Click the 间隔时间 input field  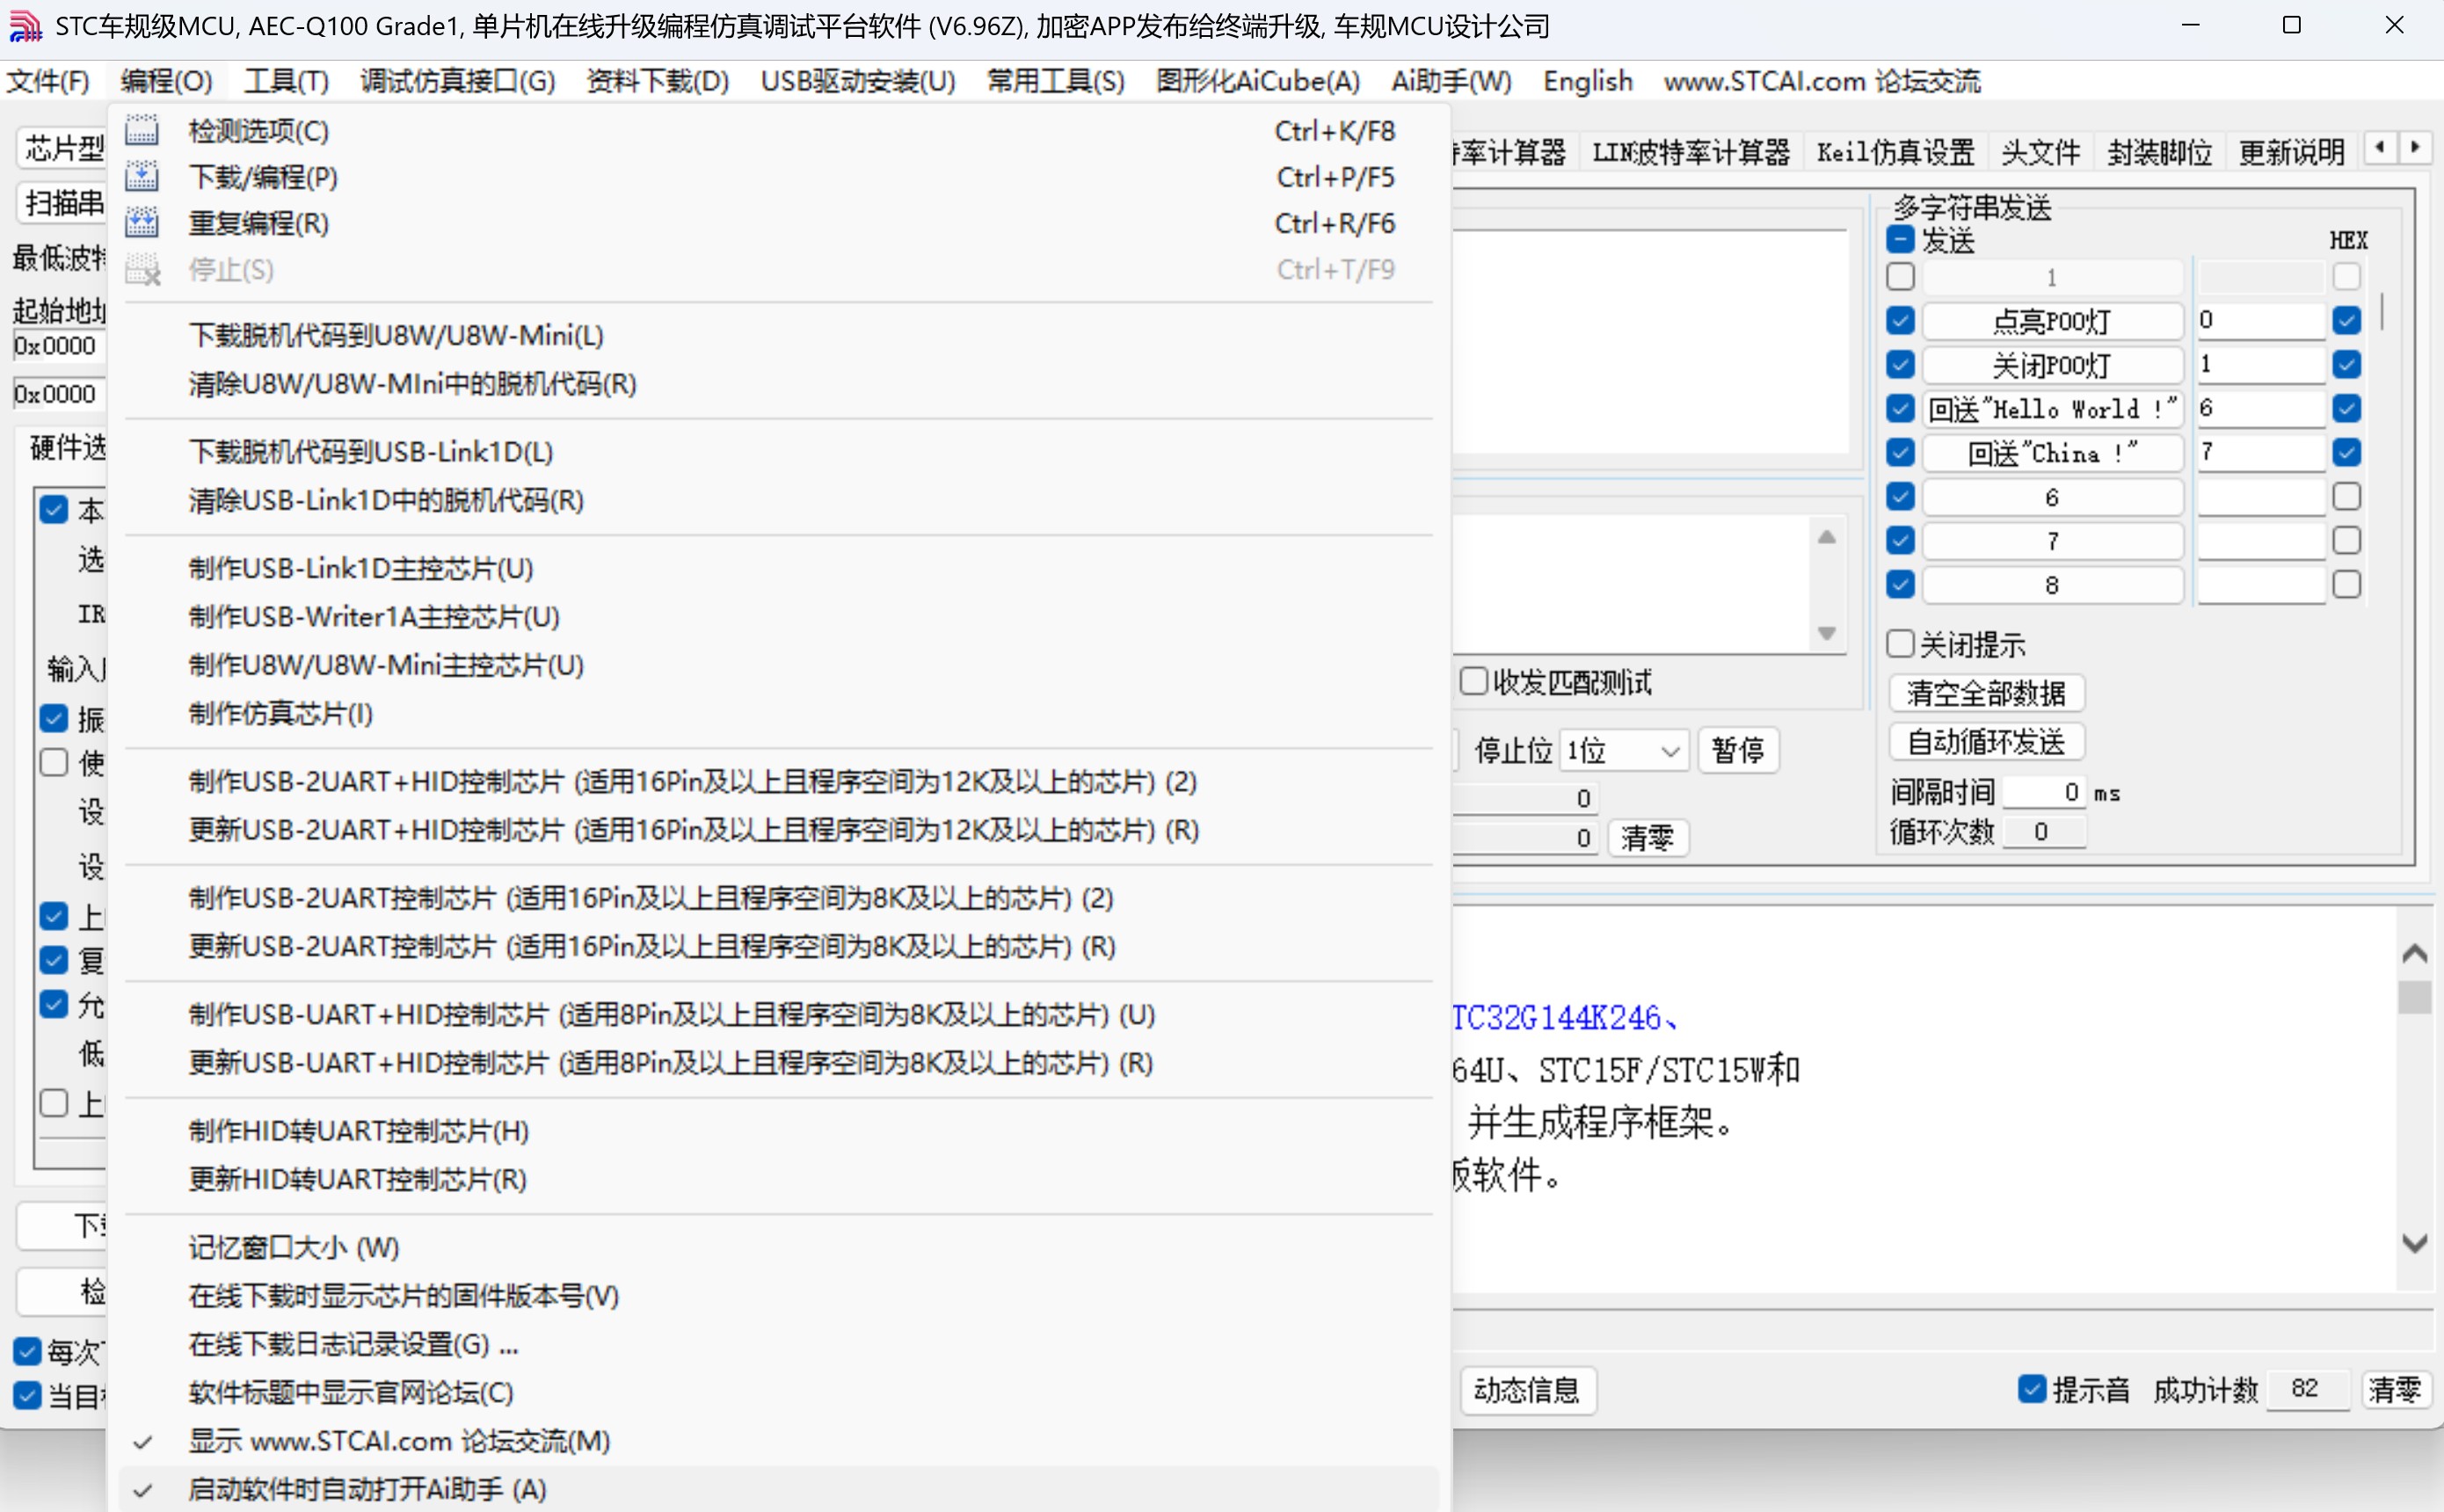click(x=2044, y=792)
